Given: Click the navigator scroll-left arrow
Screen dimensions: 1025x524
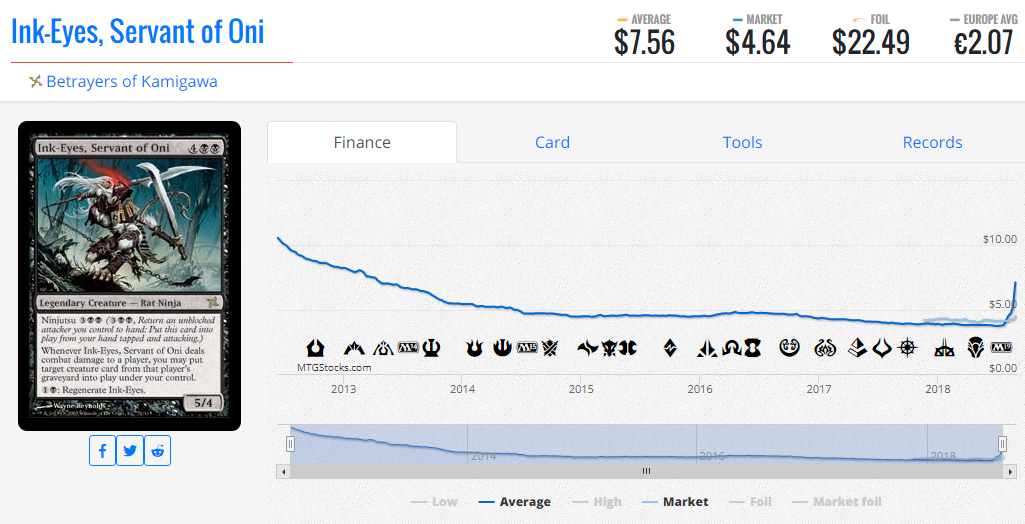Looking at the screenshot, I should coord(283,471).
